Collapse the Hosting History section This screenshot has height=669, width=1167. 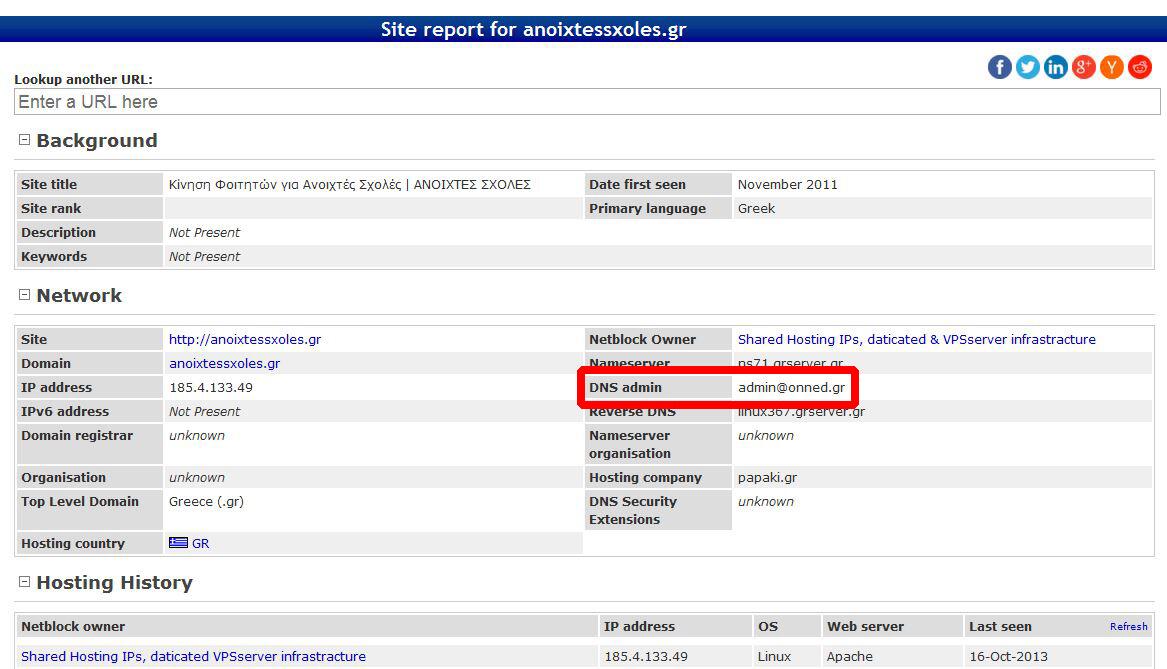click(x=24, y=581)
